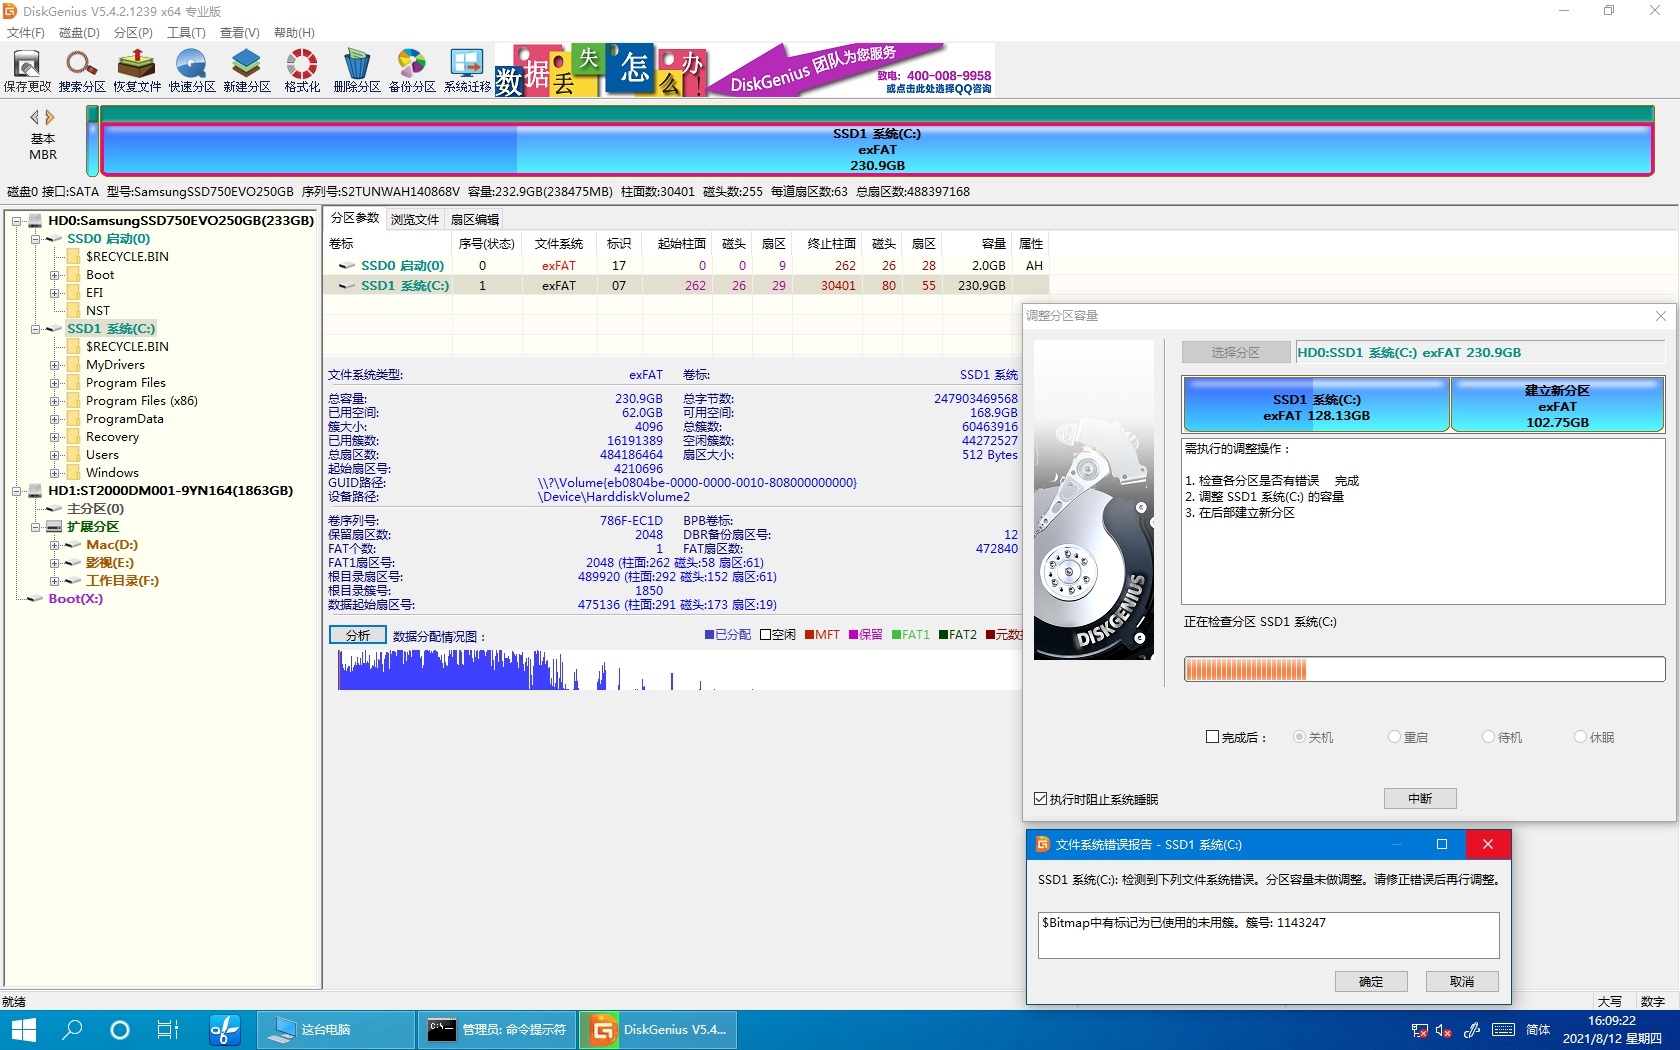Screen dimensions: 1680x1050
Task: Collapse SSD1 系统(C:) tree node
Action: tap(35, 329)
